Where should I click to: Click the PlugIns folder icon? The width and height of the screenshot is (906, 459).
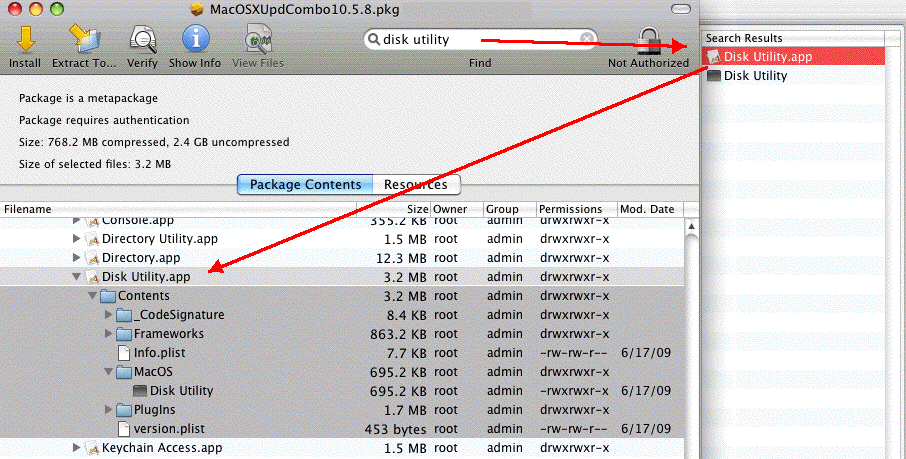(124, 410)
